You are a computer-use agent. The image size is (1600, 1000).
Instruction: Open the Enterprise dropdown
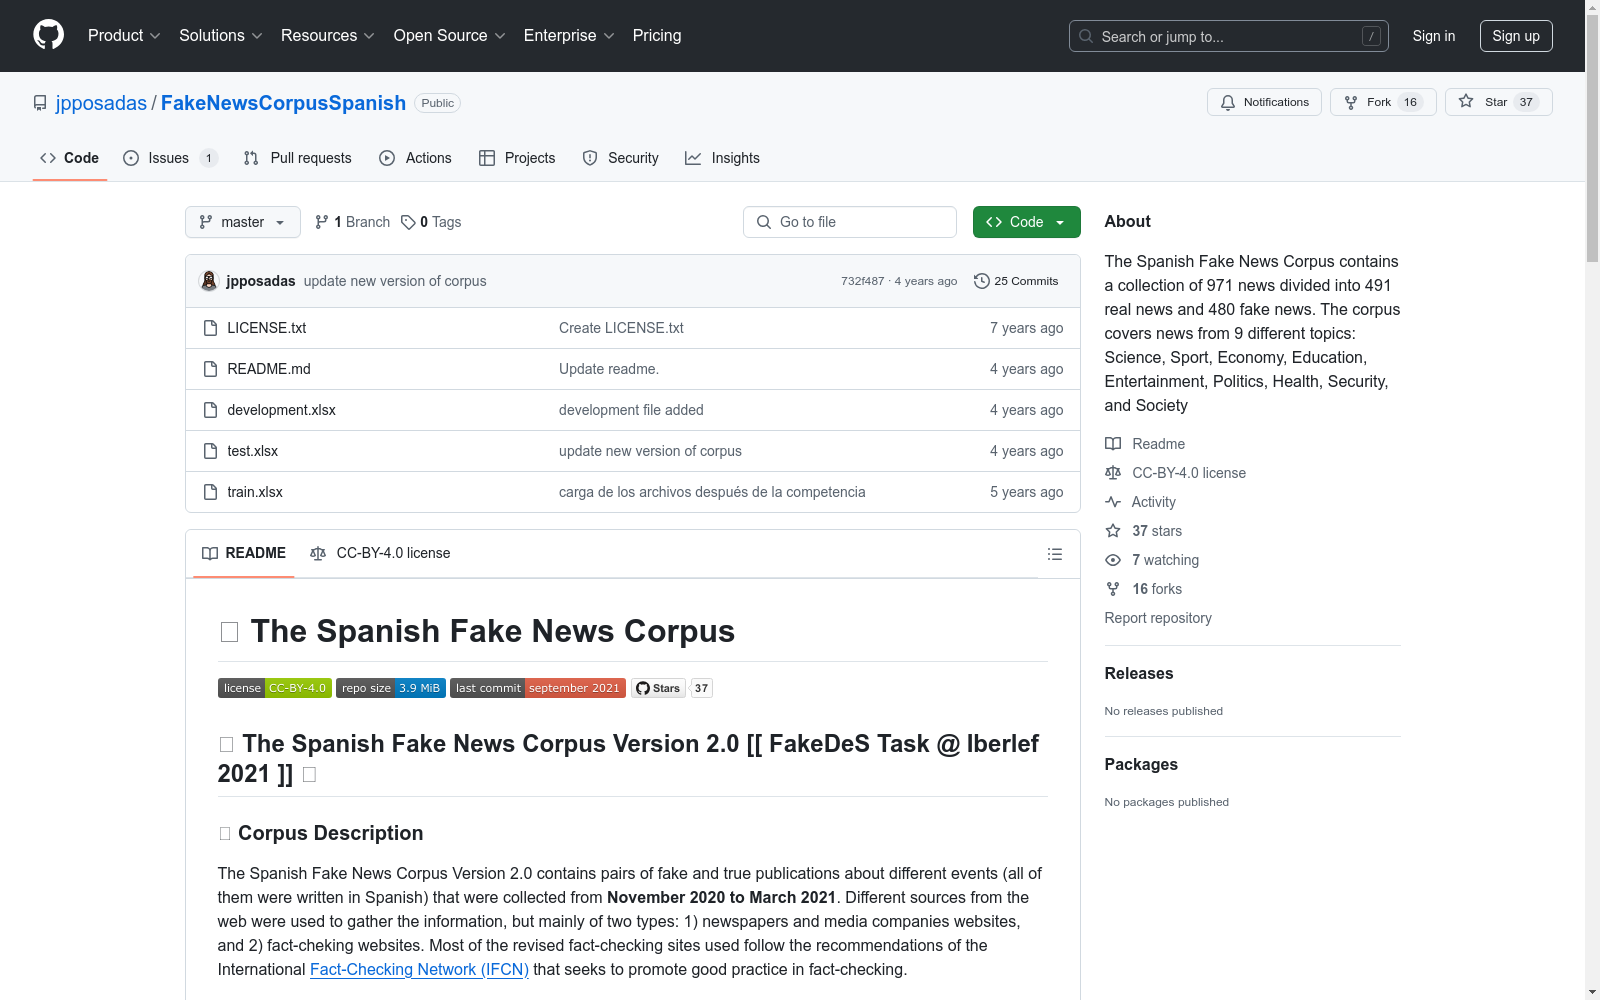[x=569, y=36]
